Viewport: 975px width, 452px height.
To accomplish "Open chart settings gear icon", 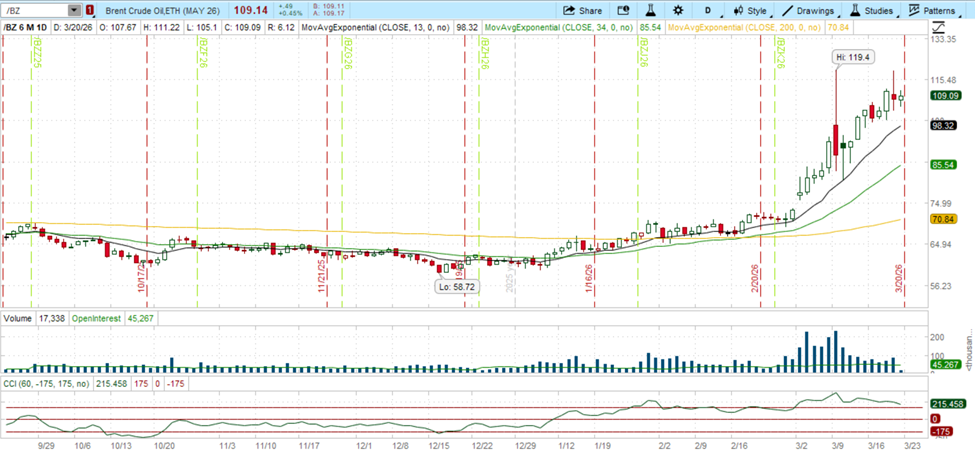I will pos(677,10).
